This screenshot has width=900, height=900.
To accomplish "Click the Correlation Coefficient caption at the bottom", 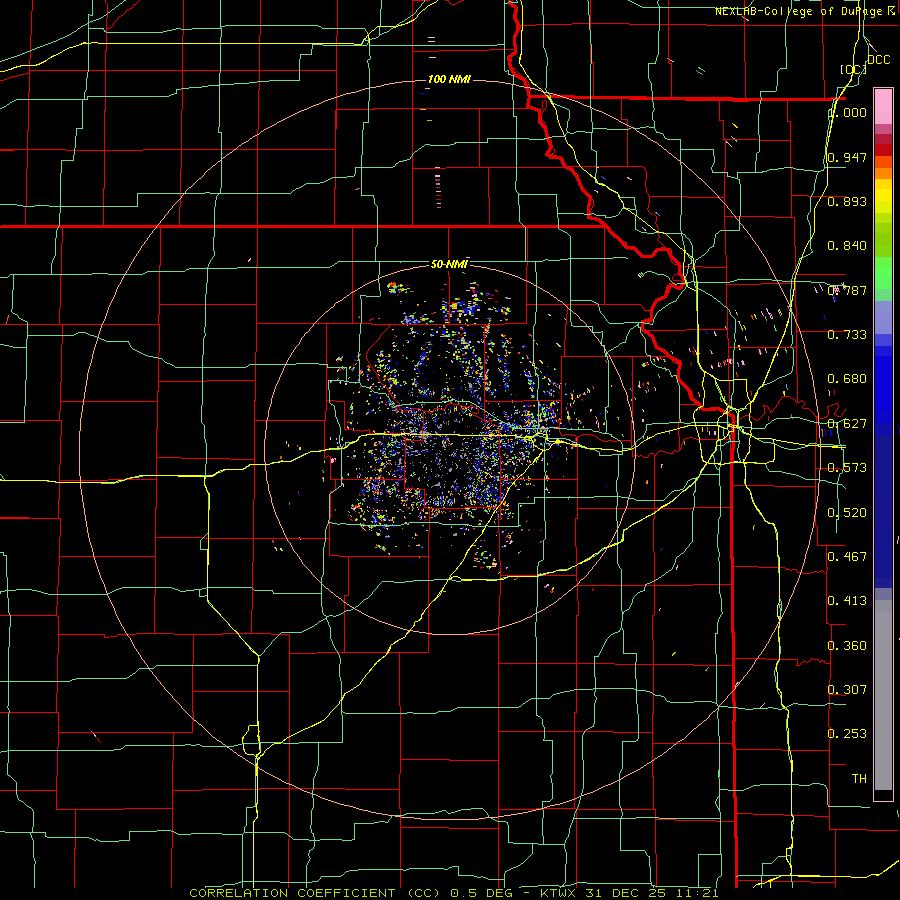I will click(454, 893).
